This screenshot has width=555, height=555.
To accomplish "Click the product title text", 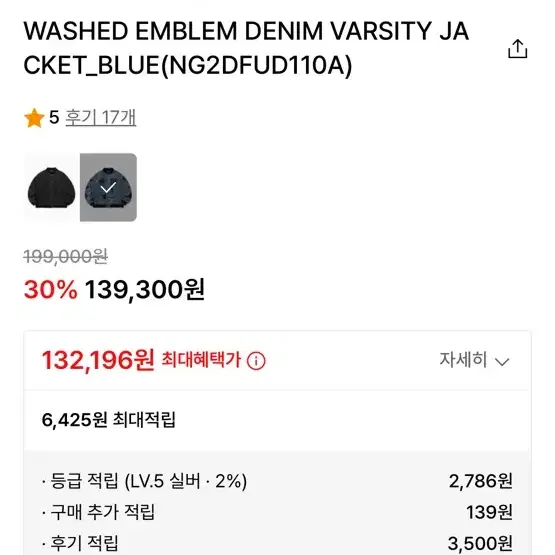I will point(246,48).
